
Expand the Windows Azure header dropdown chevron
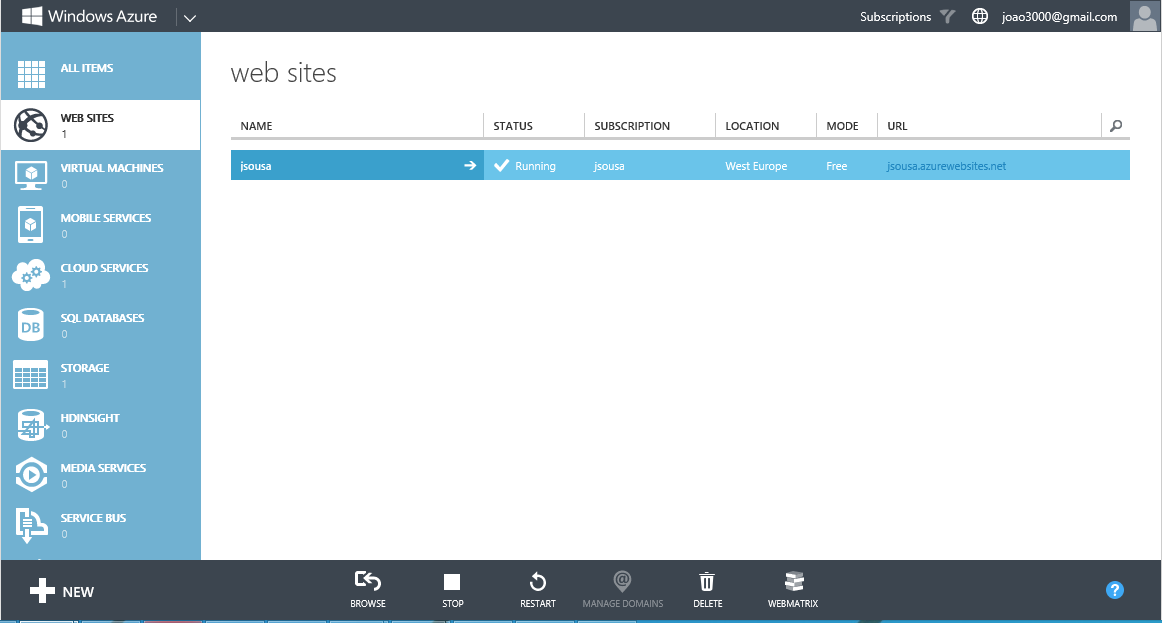pos(190,18)
